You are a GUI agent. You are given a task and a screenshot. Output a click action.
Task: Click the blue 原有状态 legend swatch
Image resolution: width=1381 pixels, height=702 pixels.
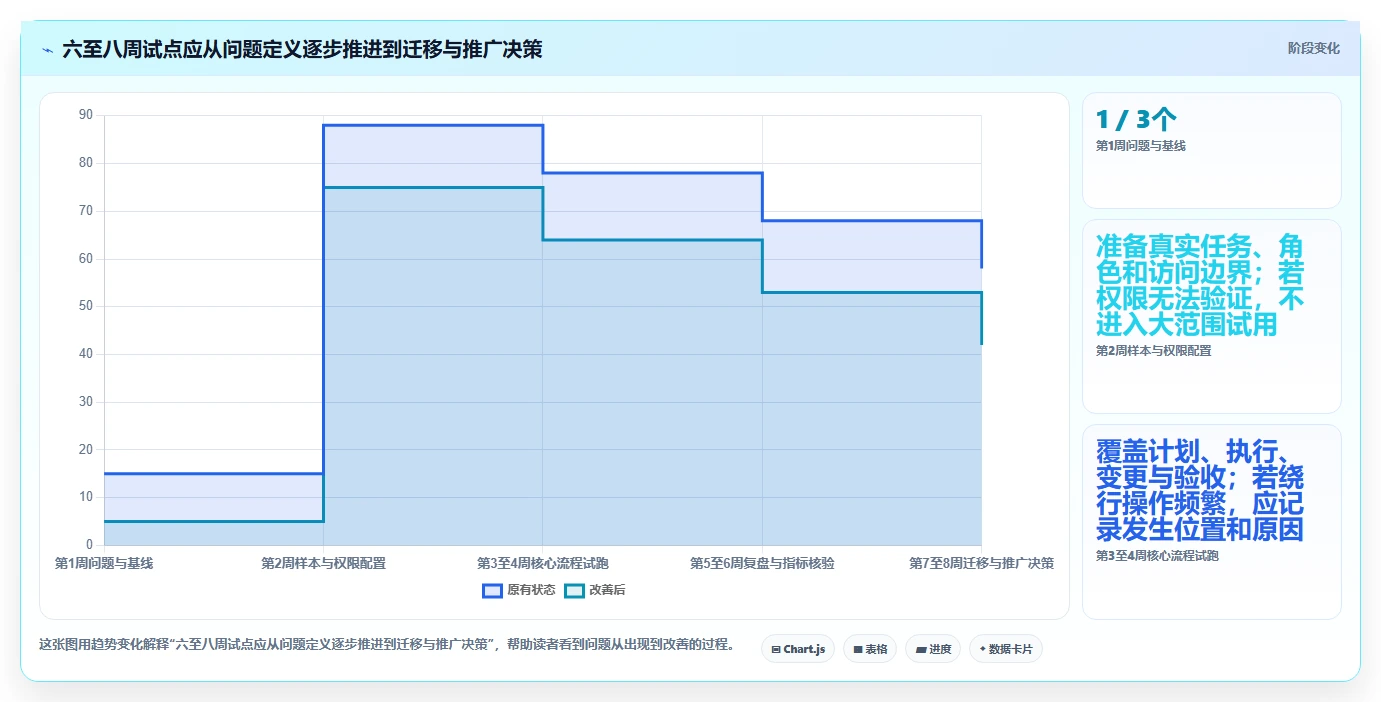coord(492,590)
